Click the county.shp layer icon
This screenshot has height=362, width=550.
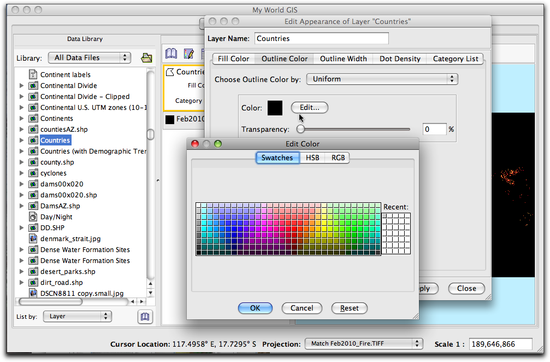[33, 162]
